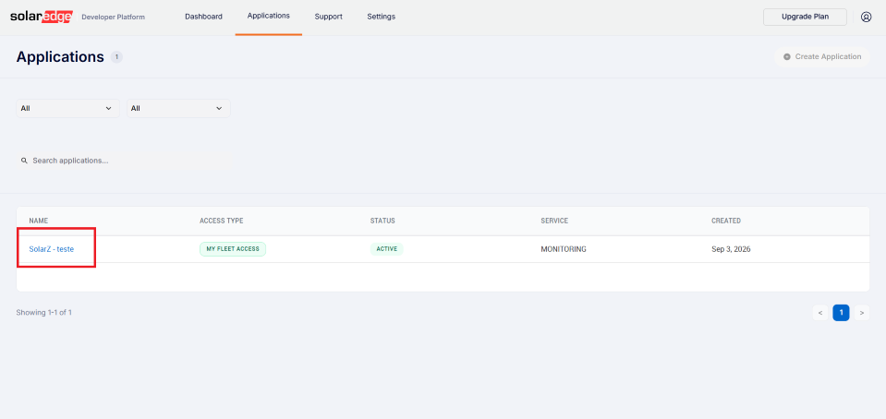Click the CREATED column header

click(726, 221)
